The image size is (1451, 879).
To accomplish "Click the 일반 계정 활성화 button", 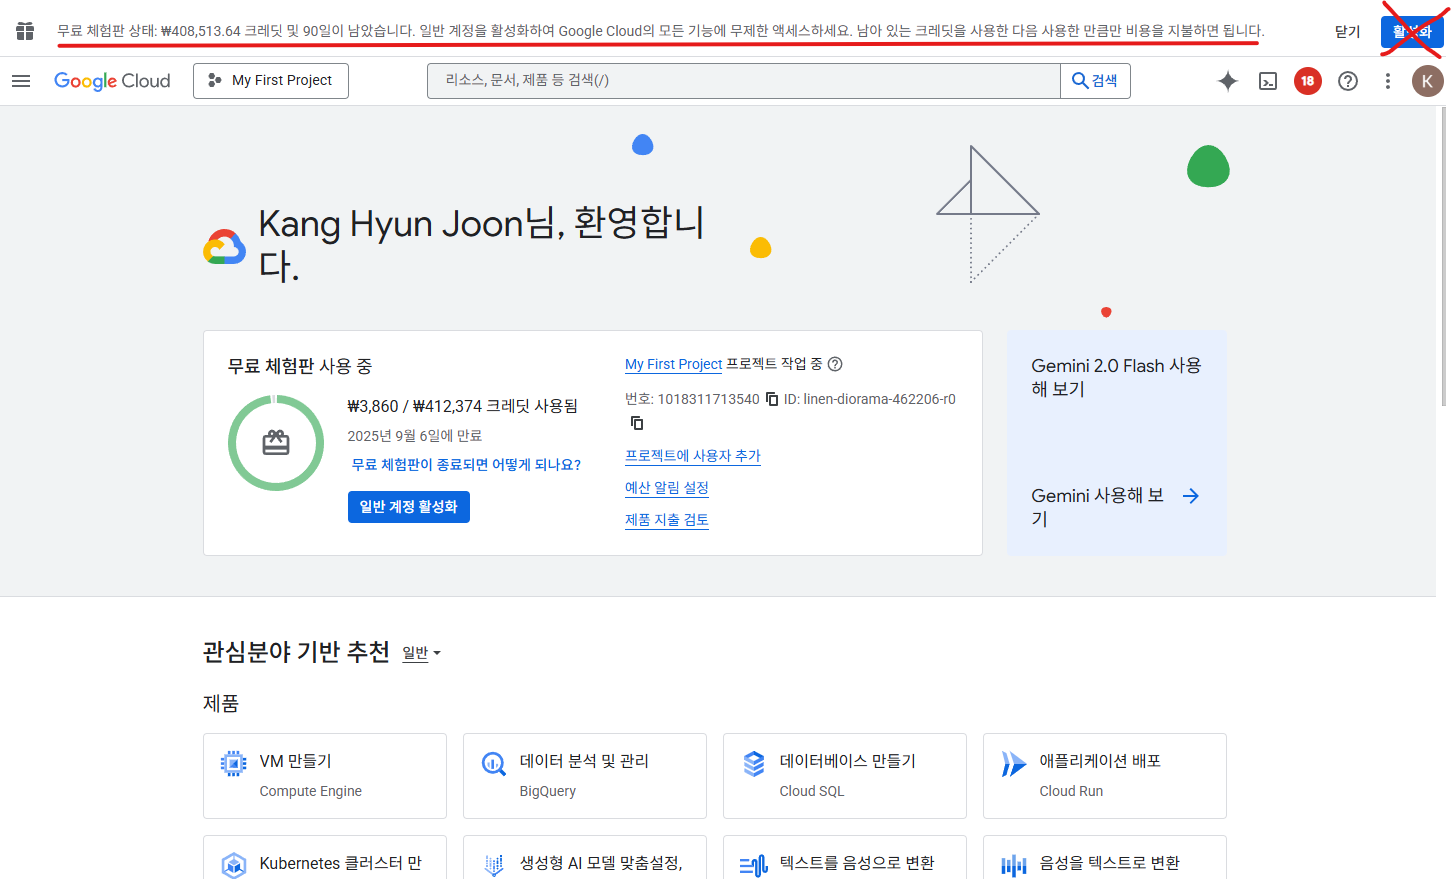I will (x=409, y=507).
